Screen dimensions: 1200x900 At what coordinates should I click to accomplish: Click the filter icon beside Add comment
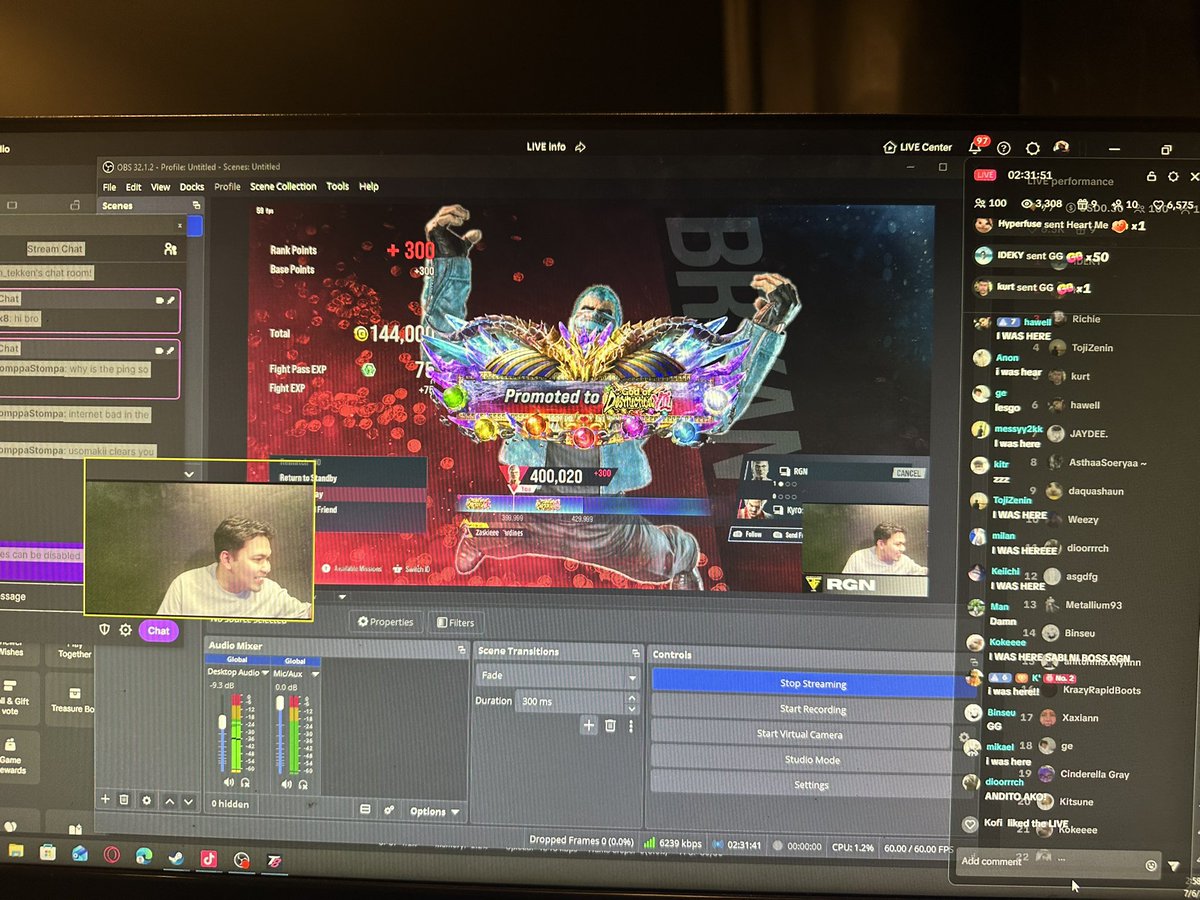(x=1174, y=866)
